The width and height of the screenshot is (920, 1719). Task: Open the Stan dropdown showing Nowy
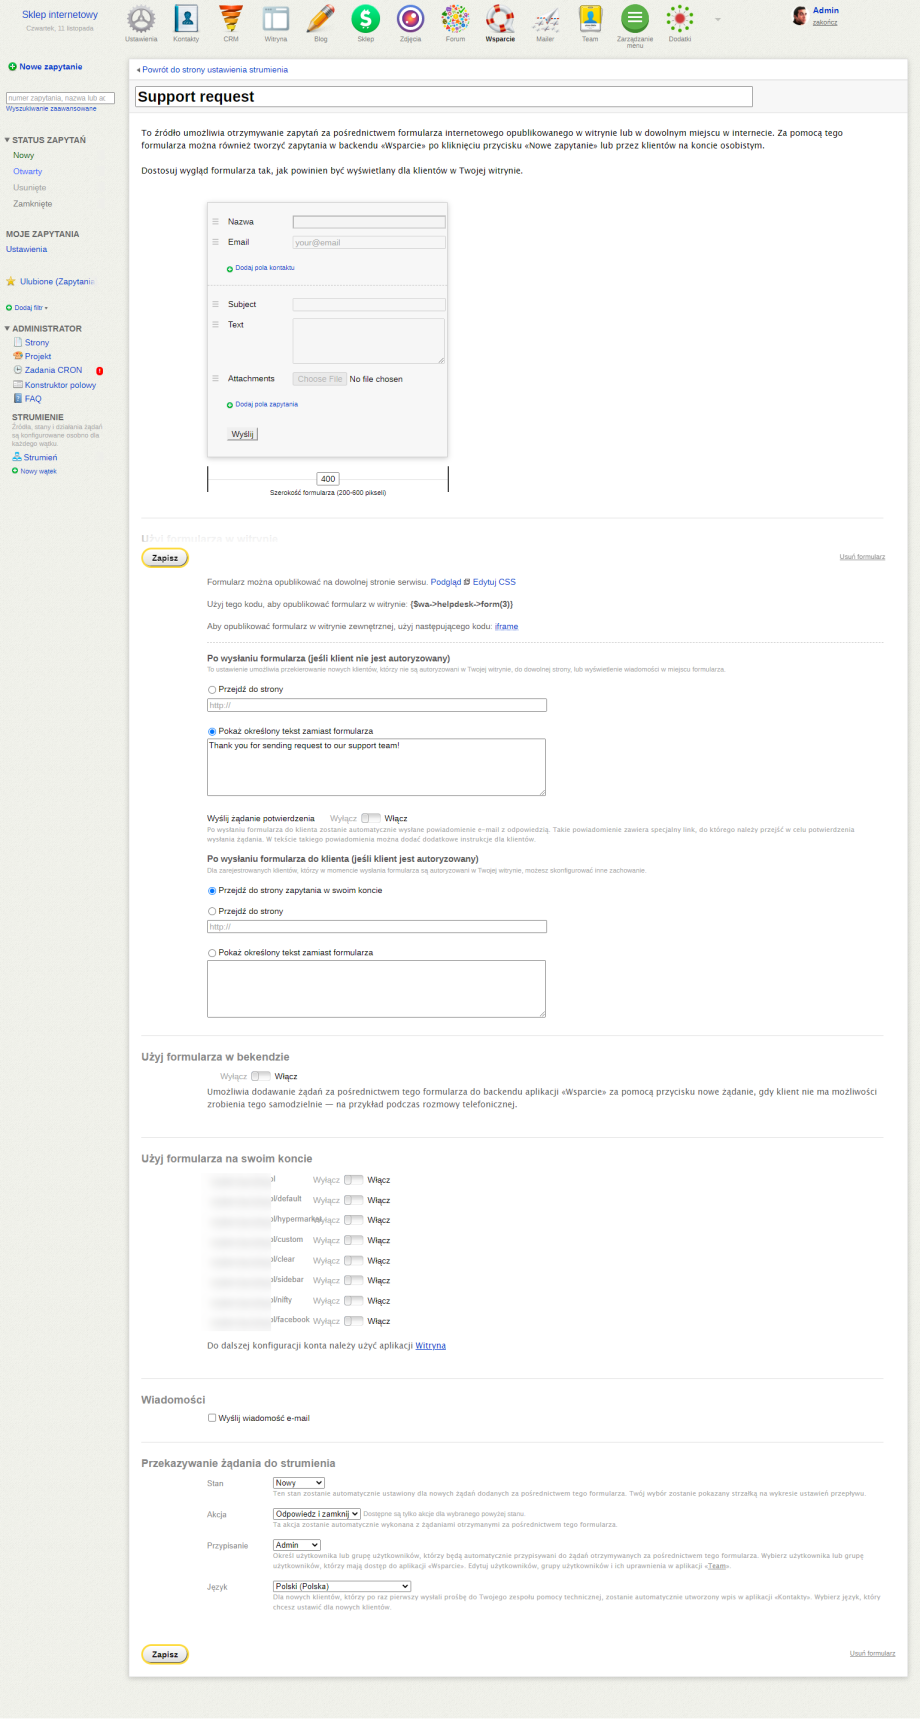point(299,1483)
